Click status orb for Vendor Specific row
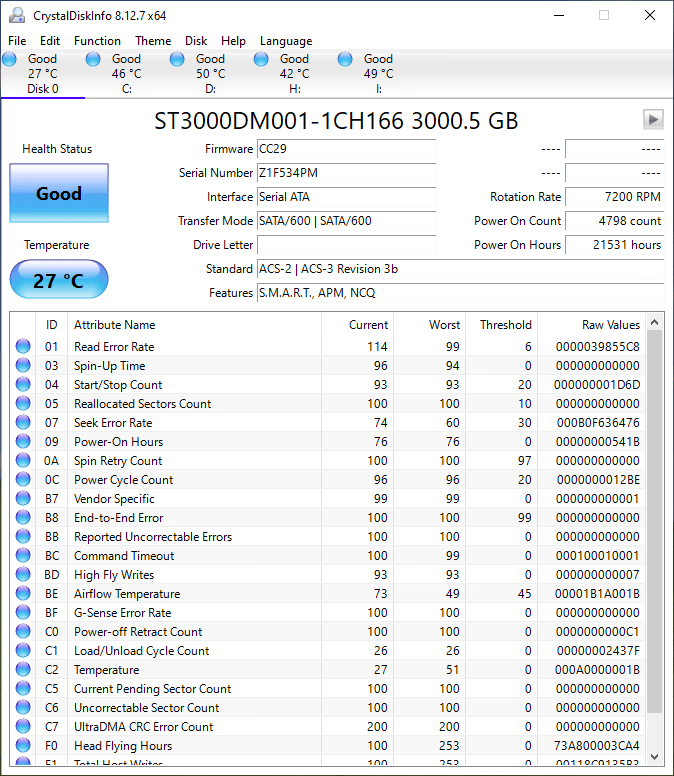Screen dimensions: 674x776 pyautogui.click(x=23, y=498)
